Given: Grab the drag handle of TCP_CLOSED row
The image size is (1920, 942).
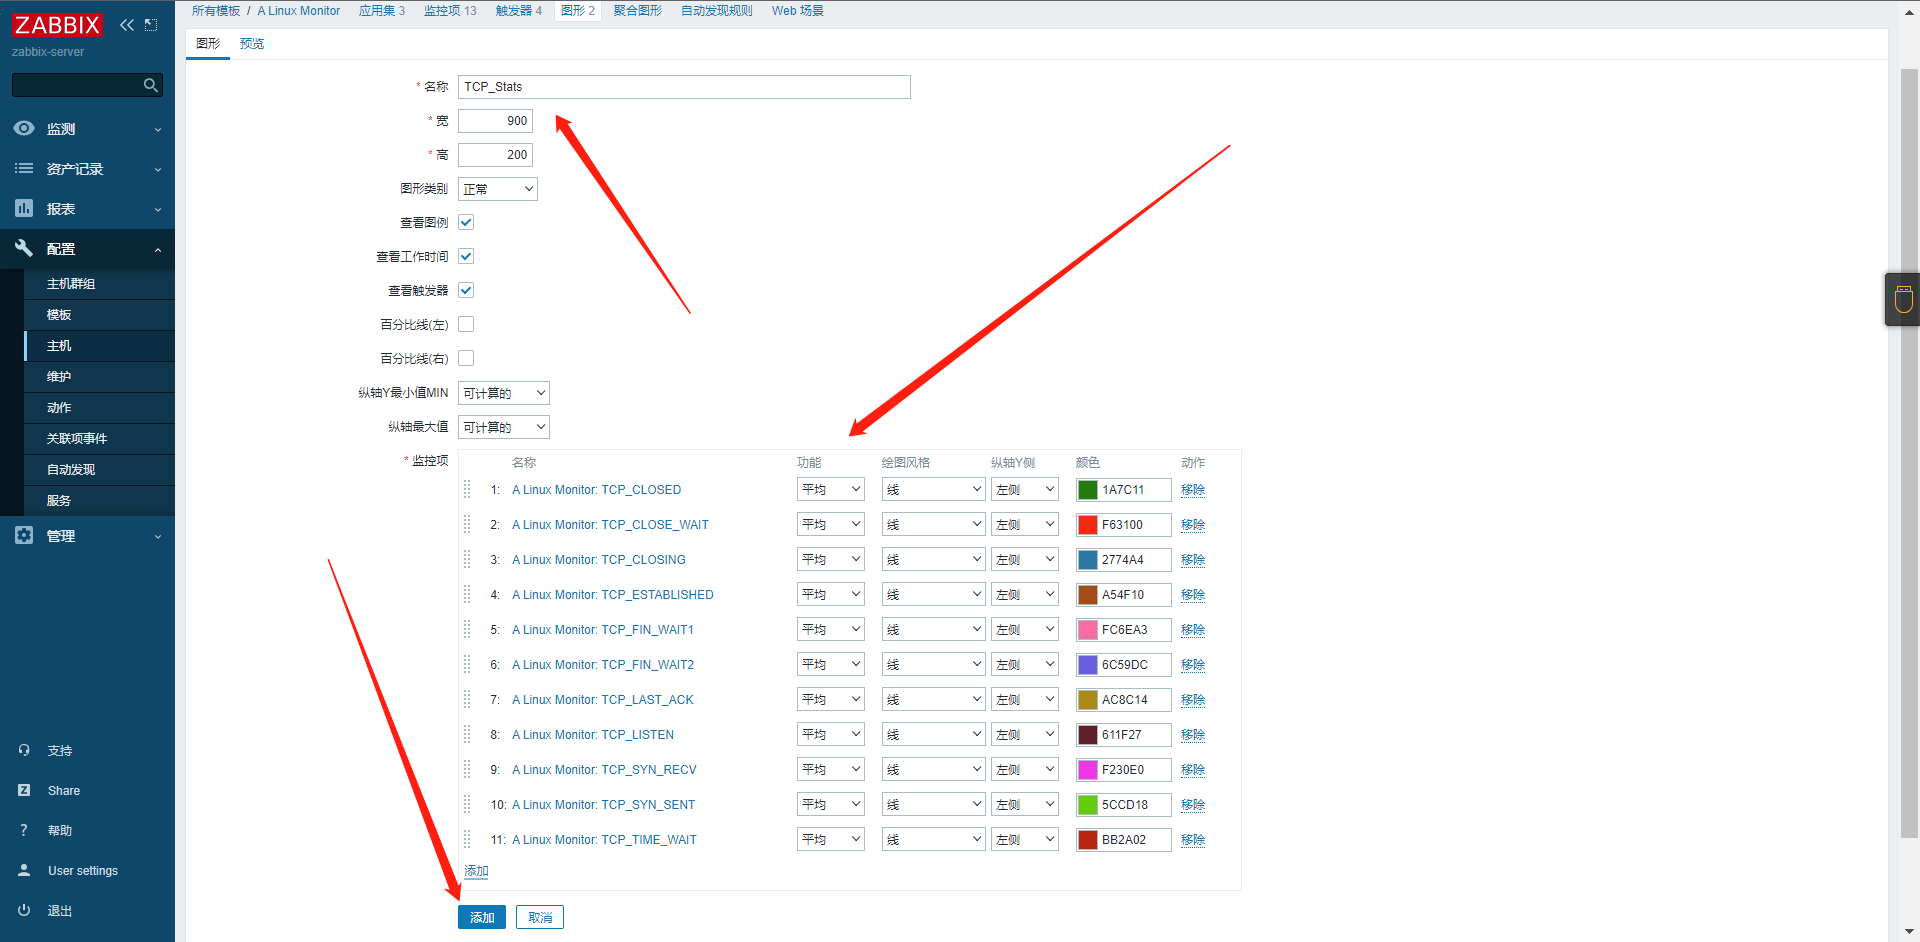Looking at the screenshot, I should click(467, 489).
